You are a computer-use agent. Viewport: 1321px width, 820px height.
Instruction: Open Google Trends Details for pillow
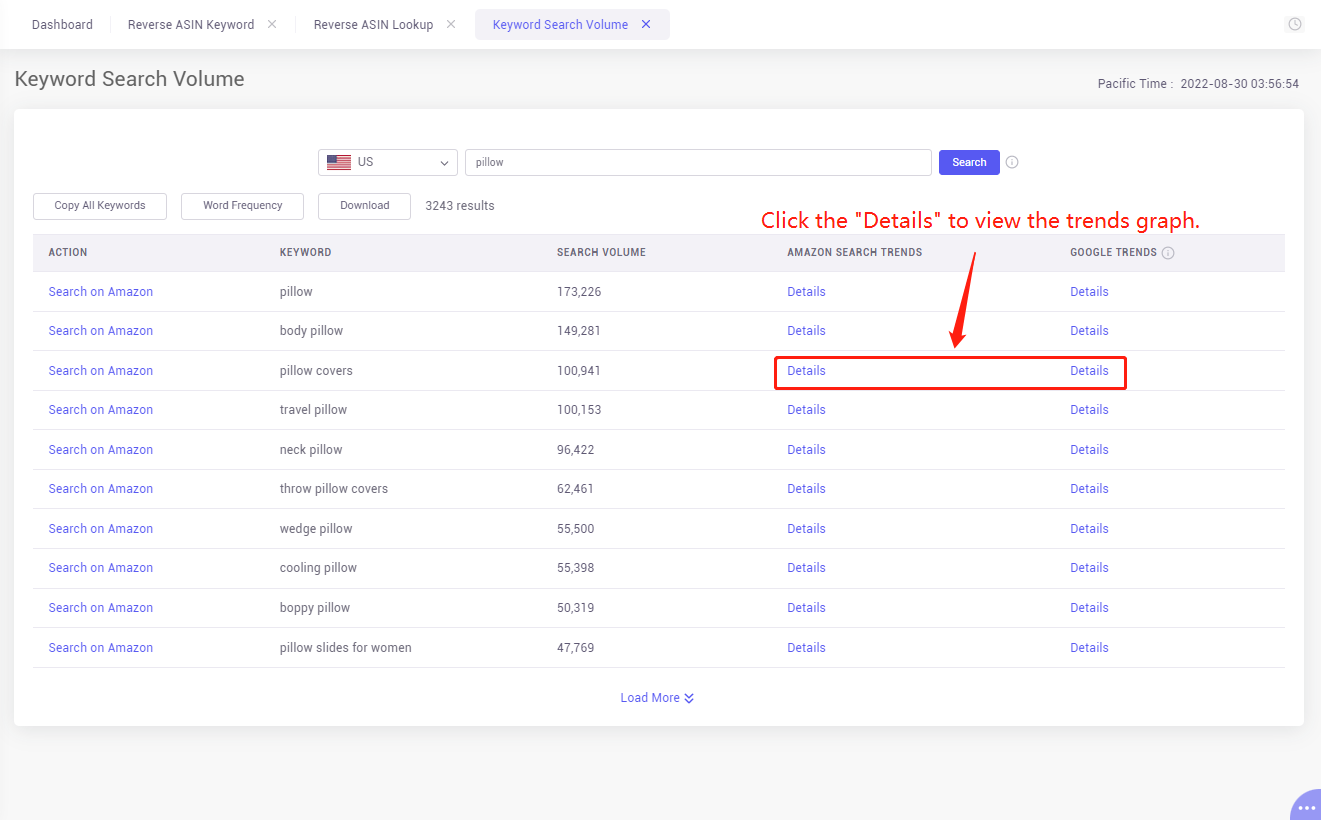(x=1089, y=292)
